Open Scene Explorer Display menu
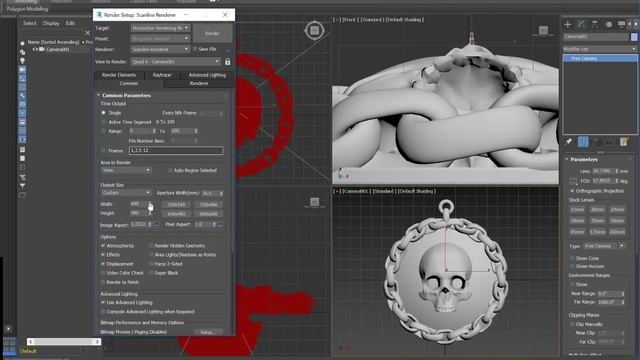The image size is (640, 360). tap(51, 23)
